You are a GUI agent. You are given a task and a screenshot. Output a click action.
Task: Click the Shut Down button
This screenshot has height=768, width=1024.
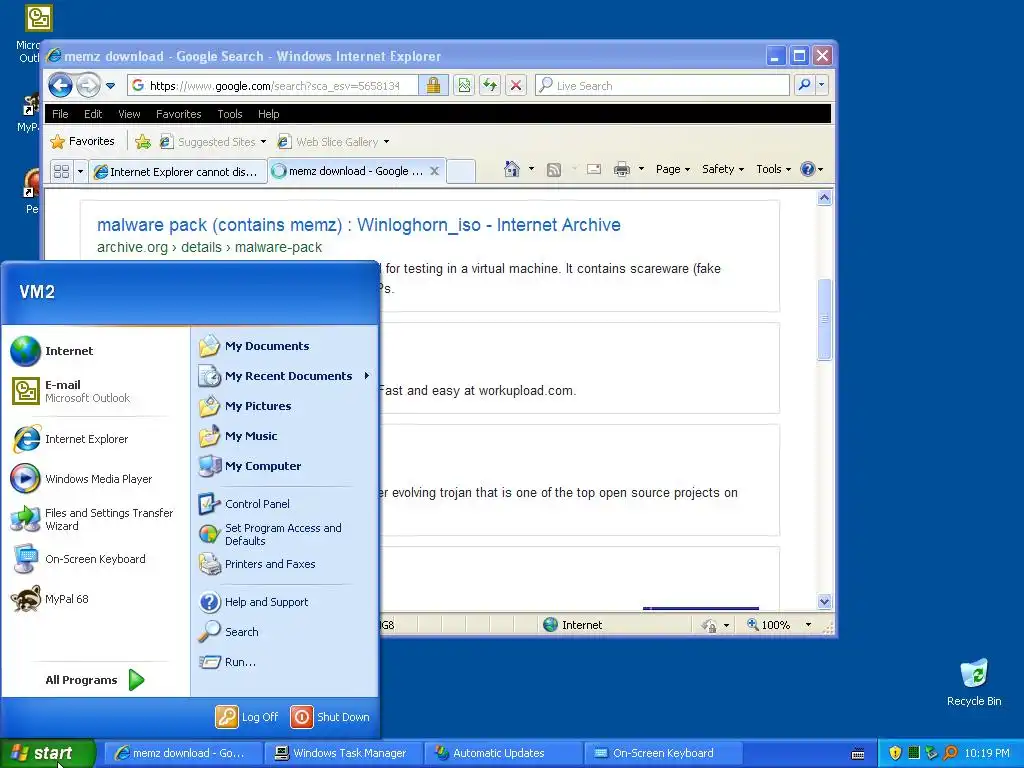[x=330, y=717]
